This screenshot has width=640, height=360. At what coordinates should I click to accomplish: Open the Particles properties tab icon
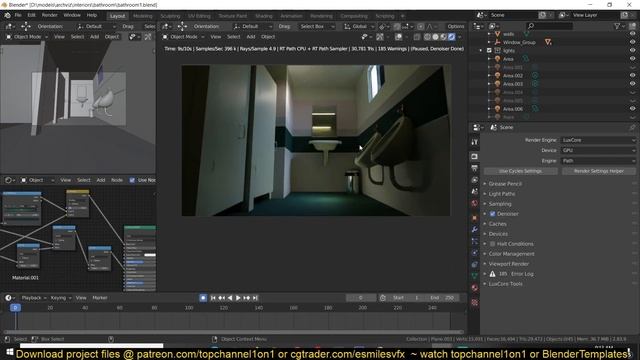[474, 241]
